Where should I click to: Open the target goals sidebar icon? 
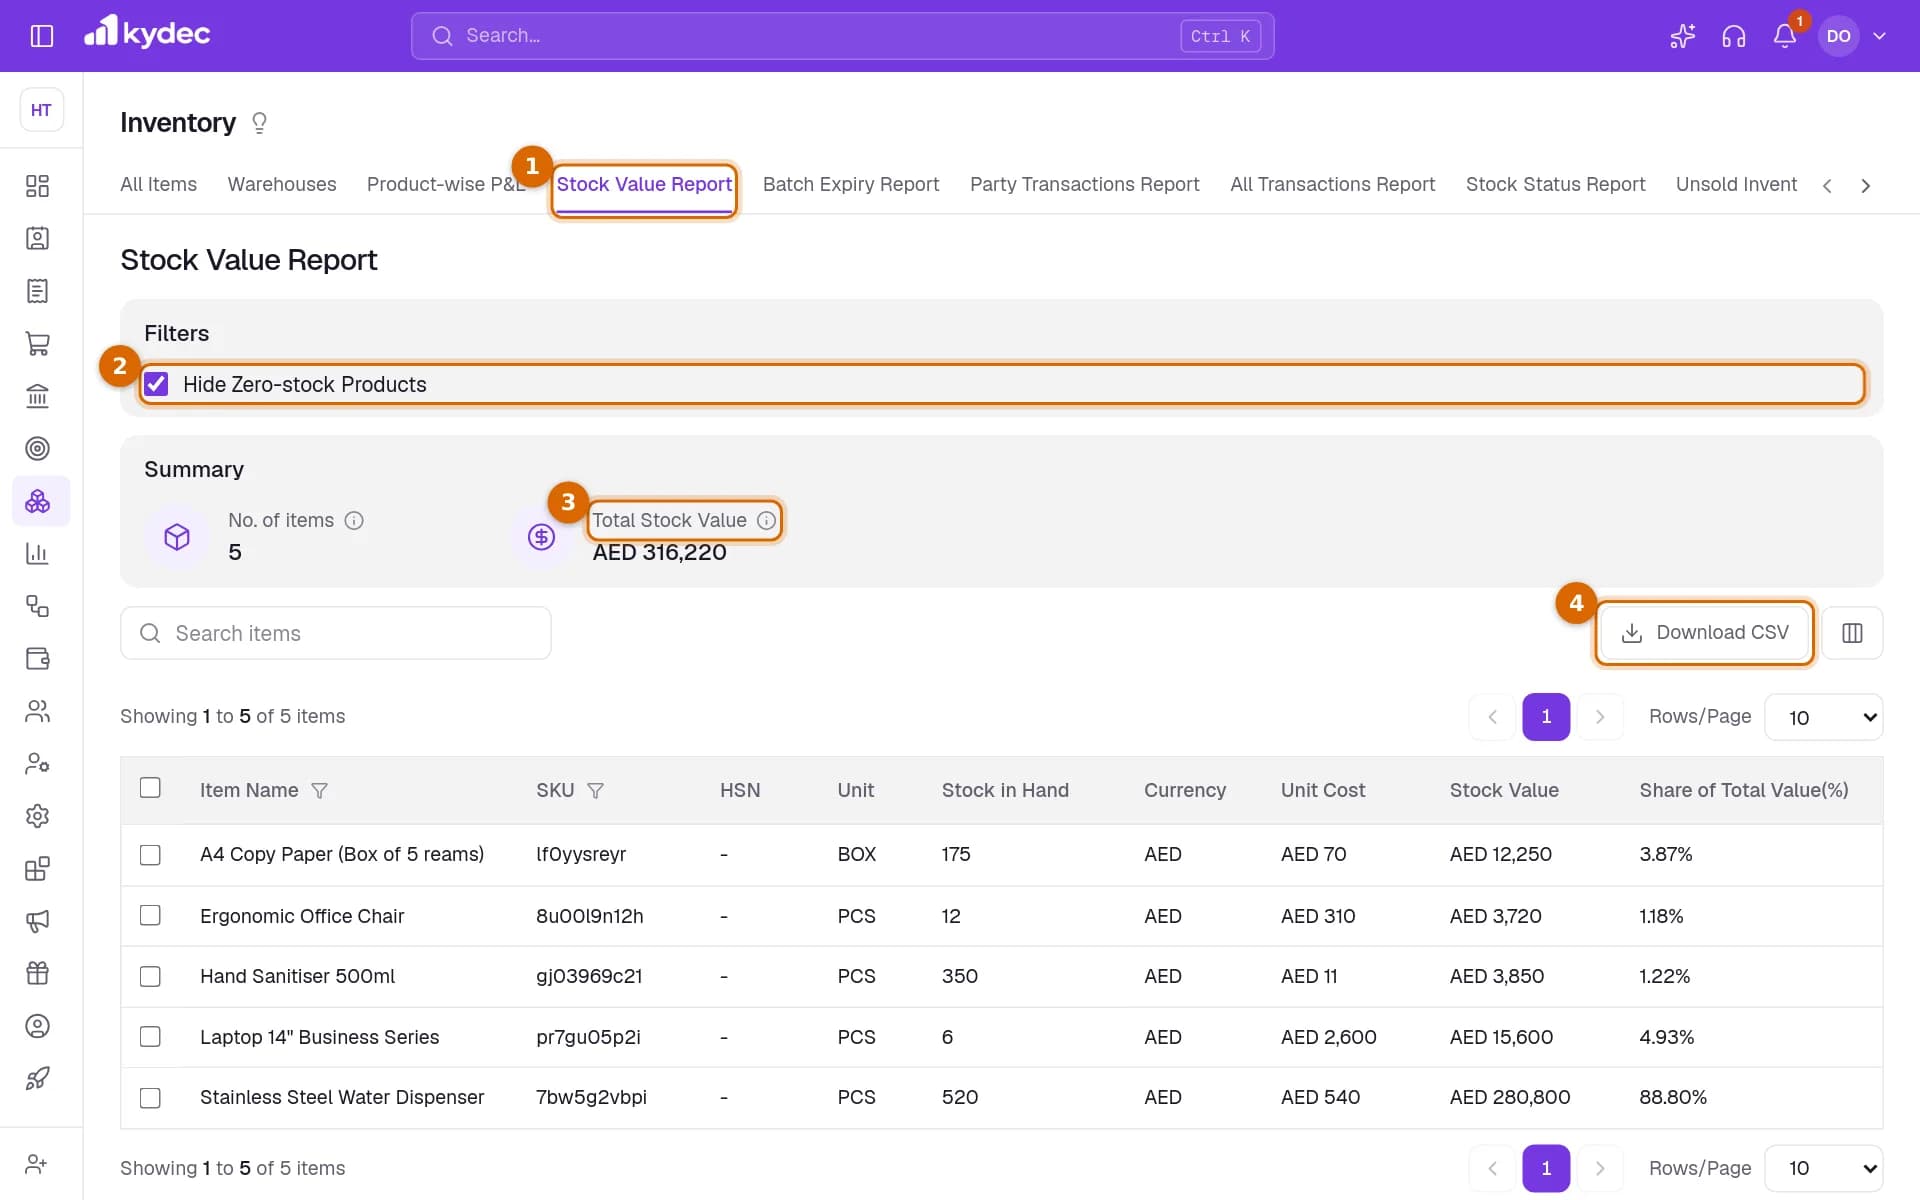pyautogui.click(x=37, y=449)
